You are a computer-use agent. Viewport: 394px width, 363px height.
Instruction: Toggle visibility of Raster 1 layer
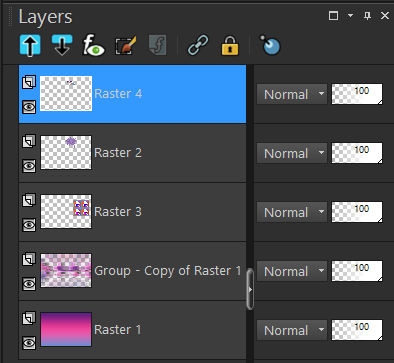click(x=29, y=343)
